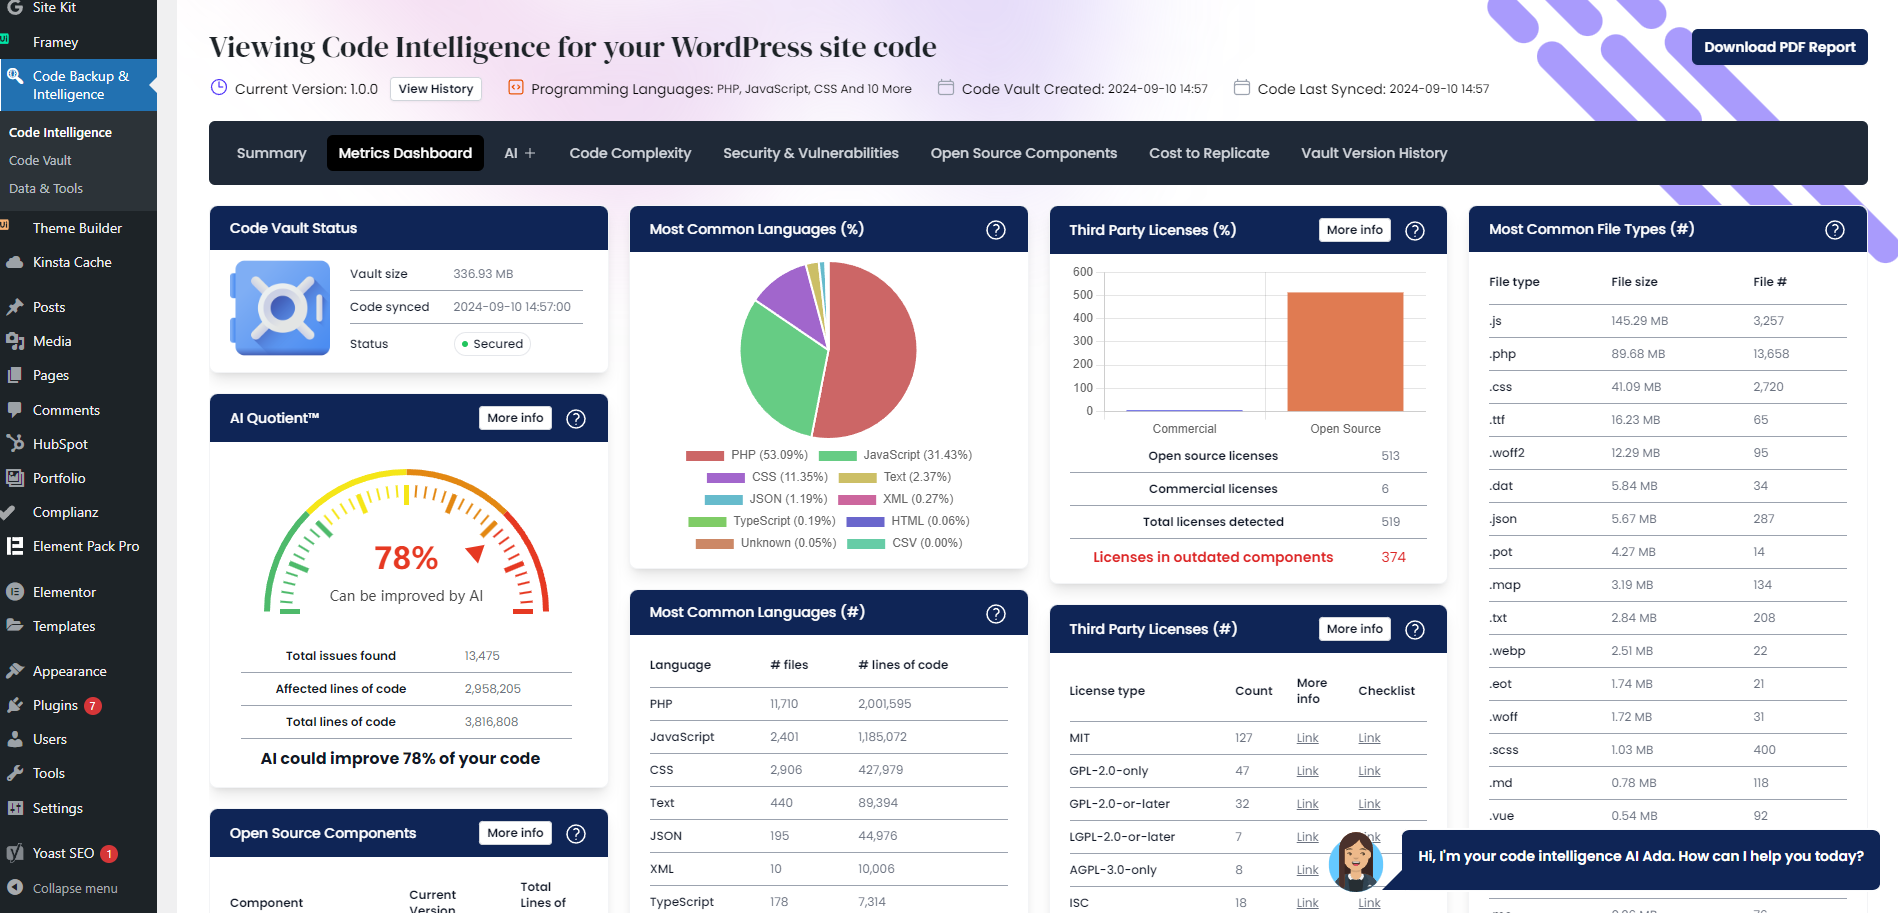Click the Open Source bar in the chart

pos(1345,351)
